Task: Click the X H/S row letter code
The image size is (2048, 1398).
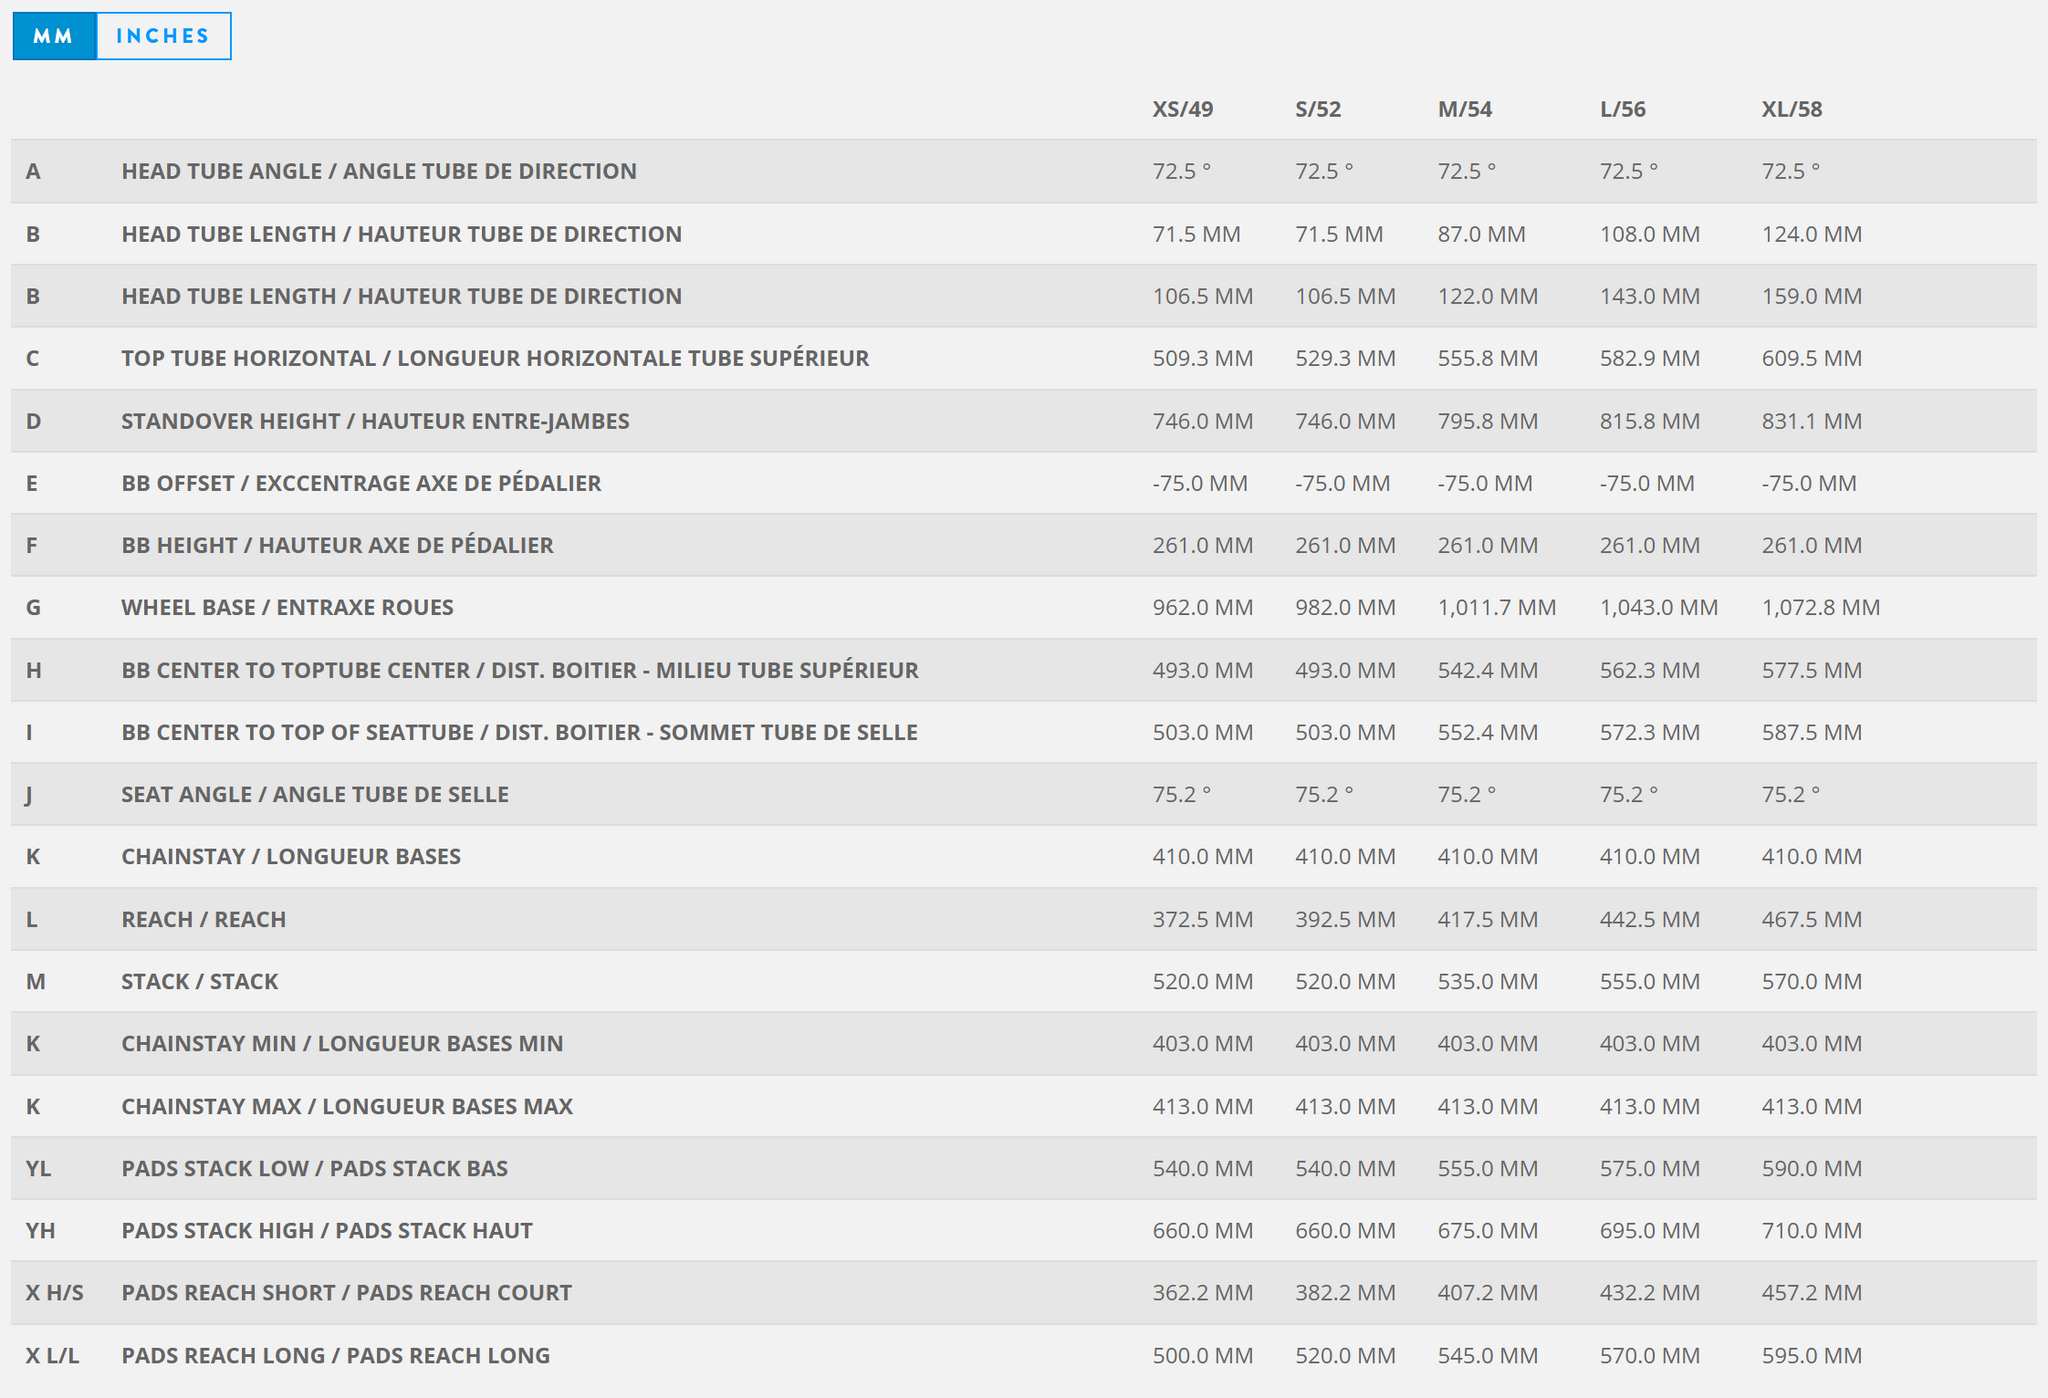Action: pos(55,1292)
